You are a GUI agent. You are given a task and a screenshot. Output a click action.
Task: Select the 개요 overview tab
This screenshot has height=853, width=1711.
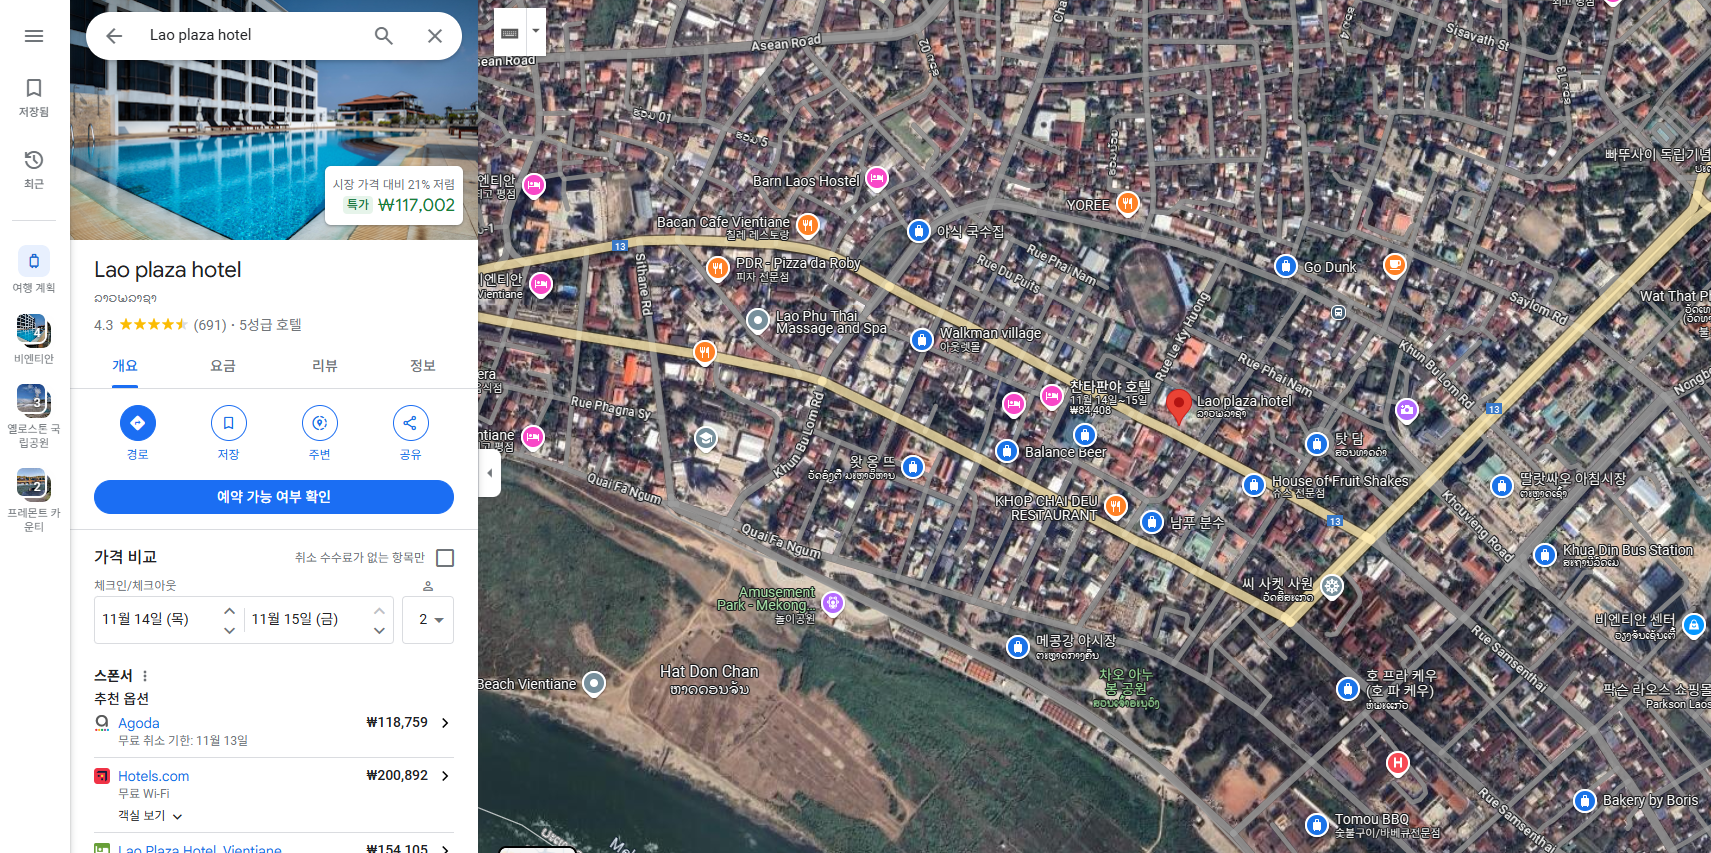click(x=125, y=366)
